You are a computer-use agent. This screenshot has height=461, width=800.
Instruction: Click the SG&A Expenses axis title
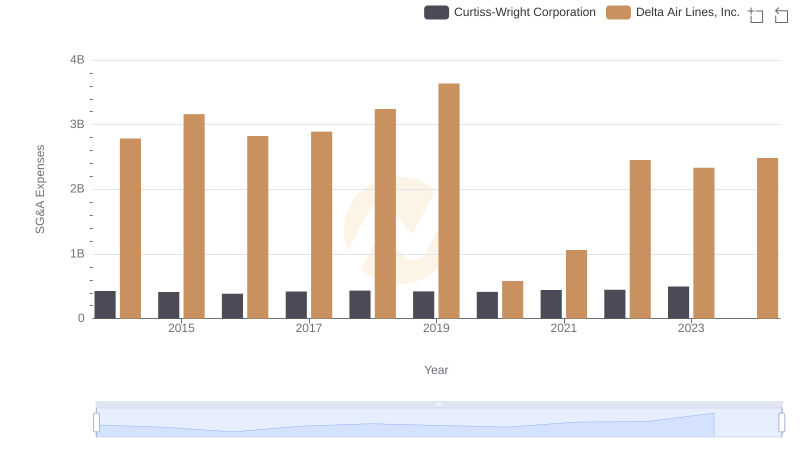tap(40, 189)
